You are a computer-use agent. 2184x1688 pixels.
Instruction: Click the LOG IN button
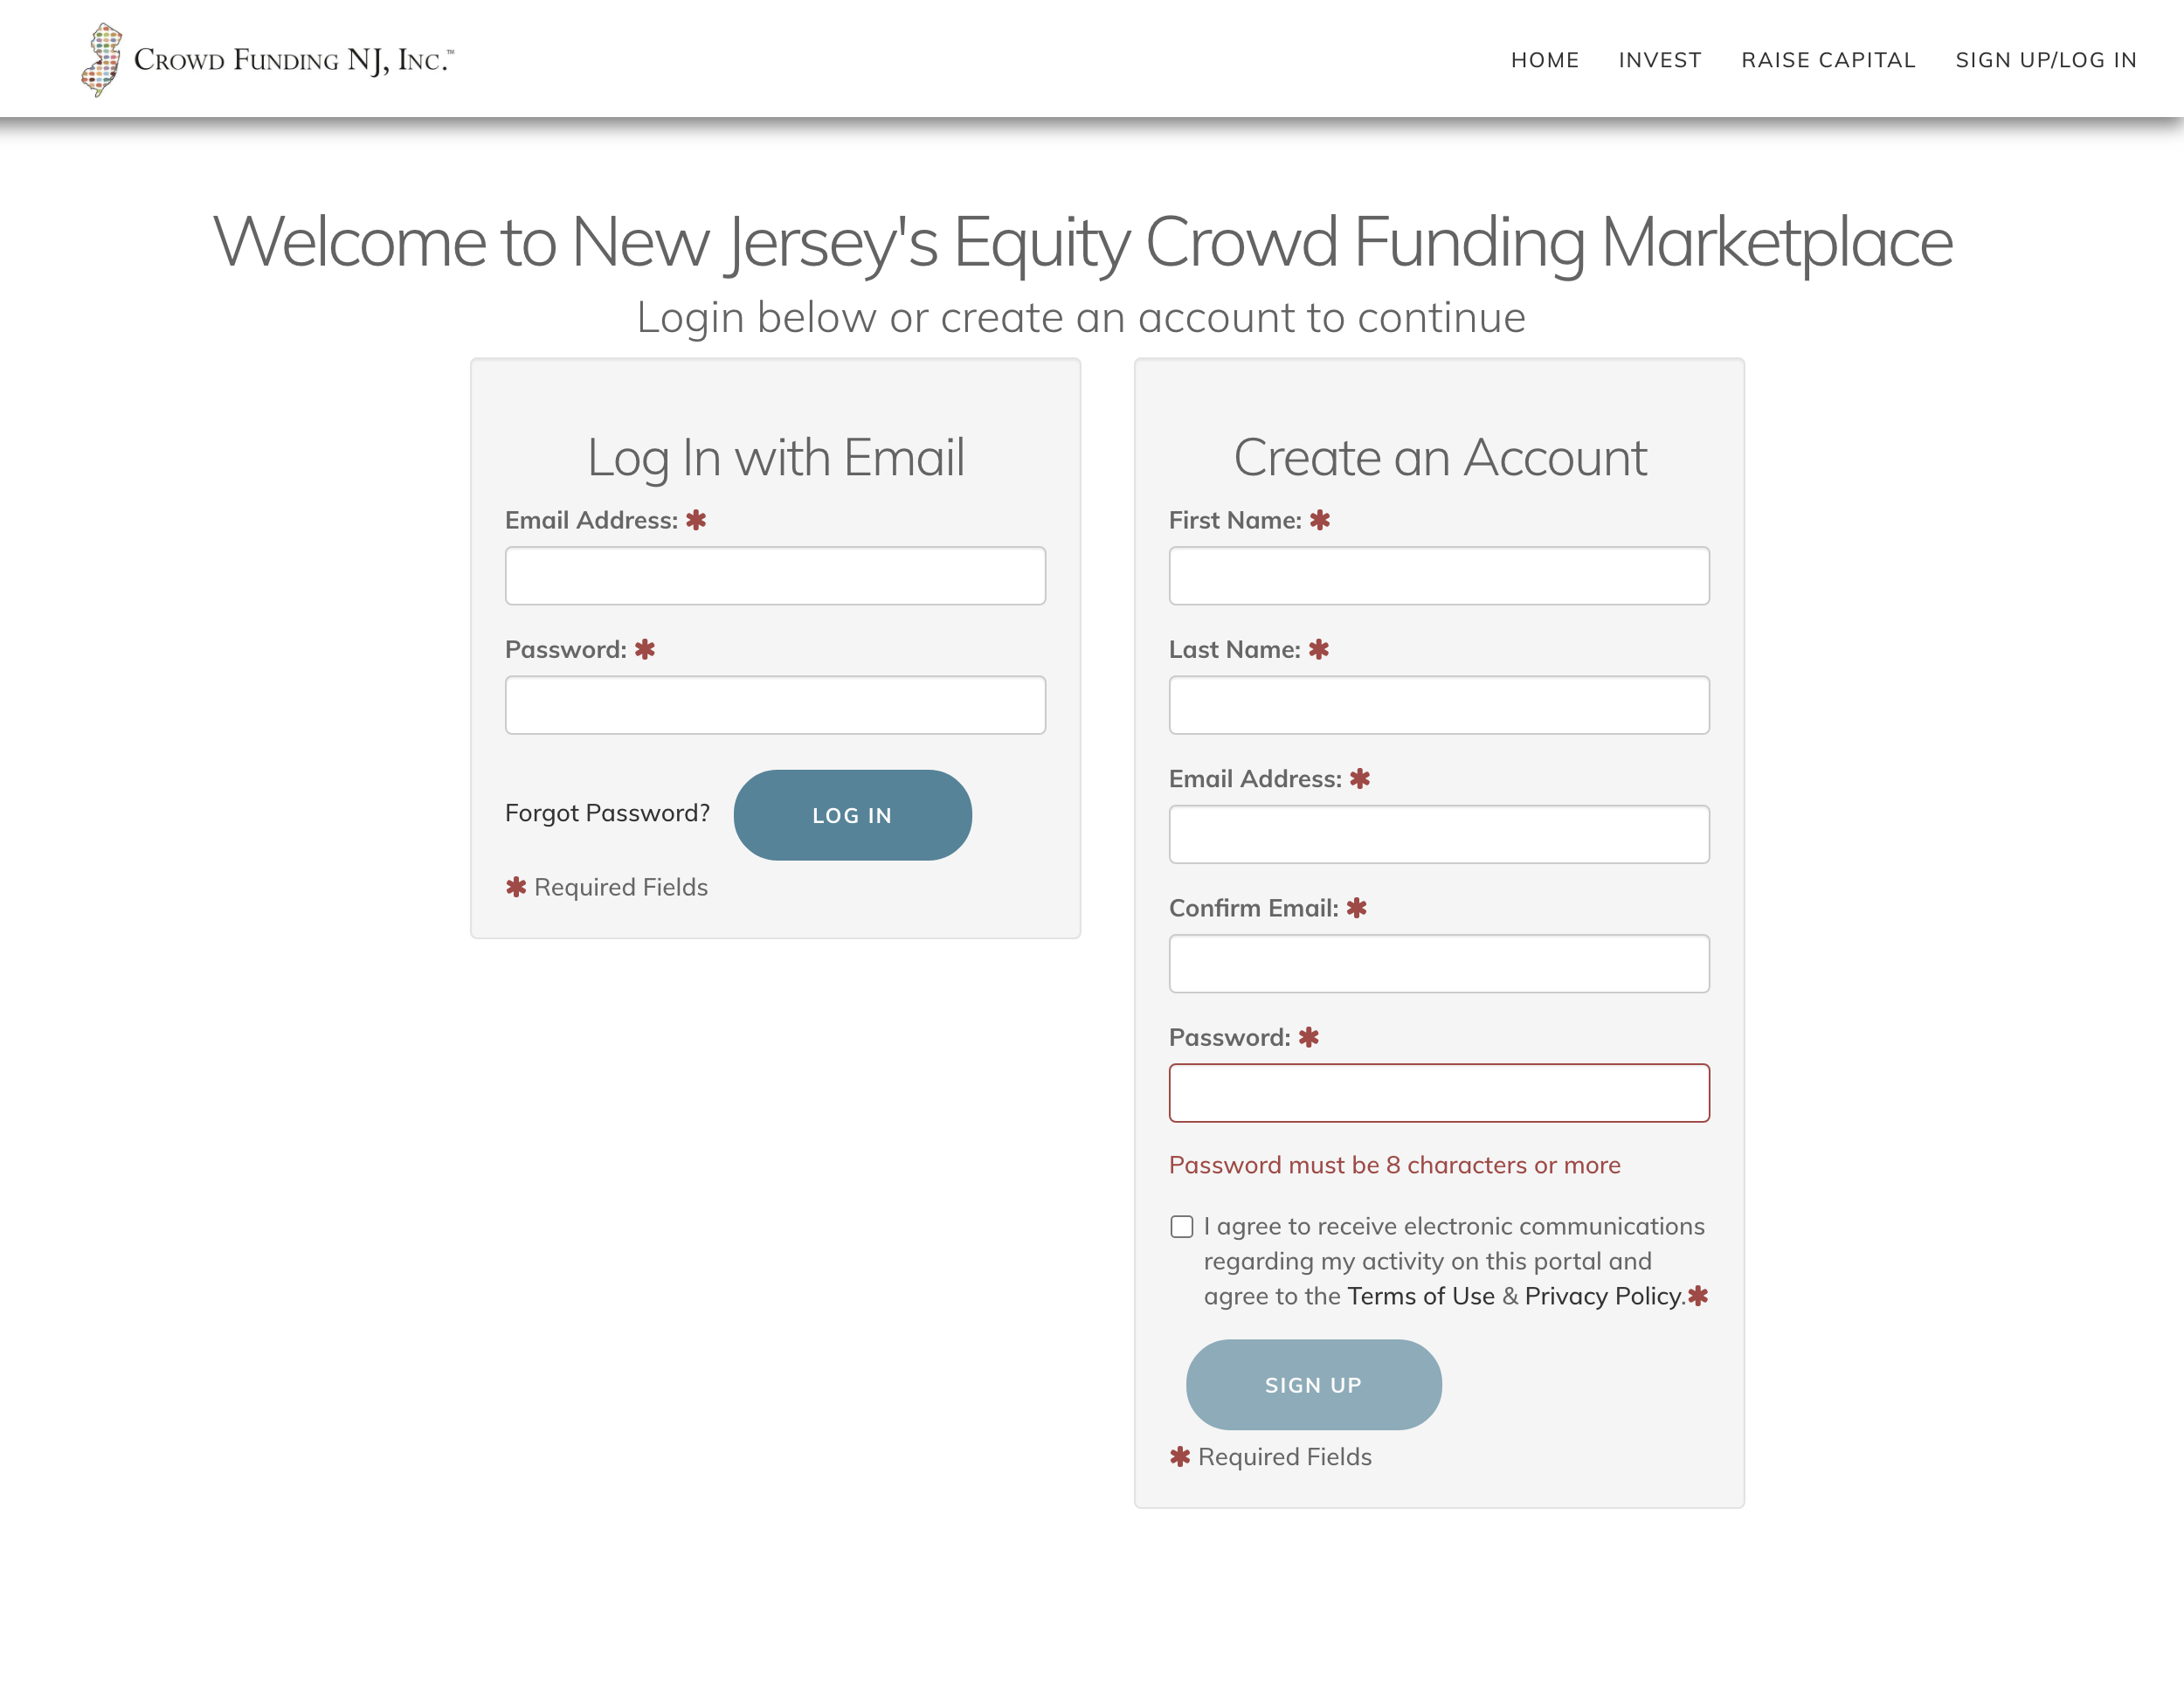coord(852,815)
